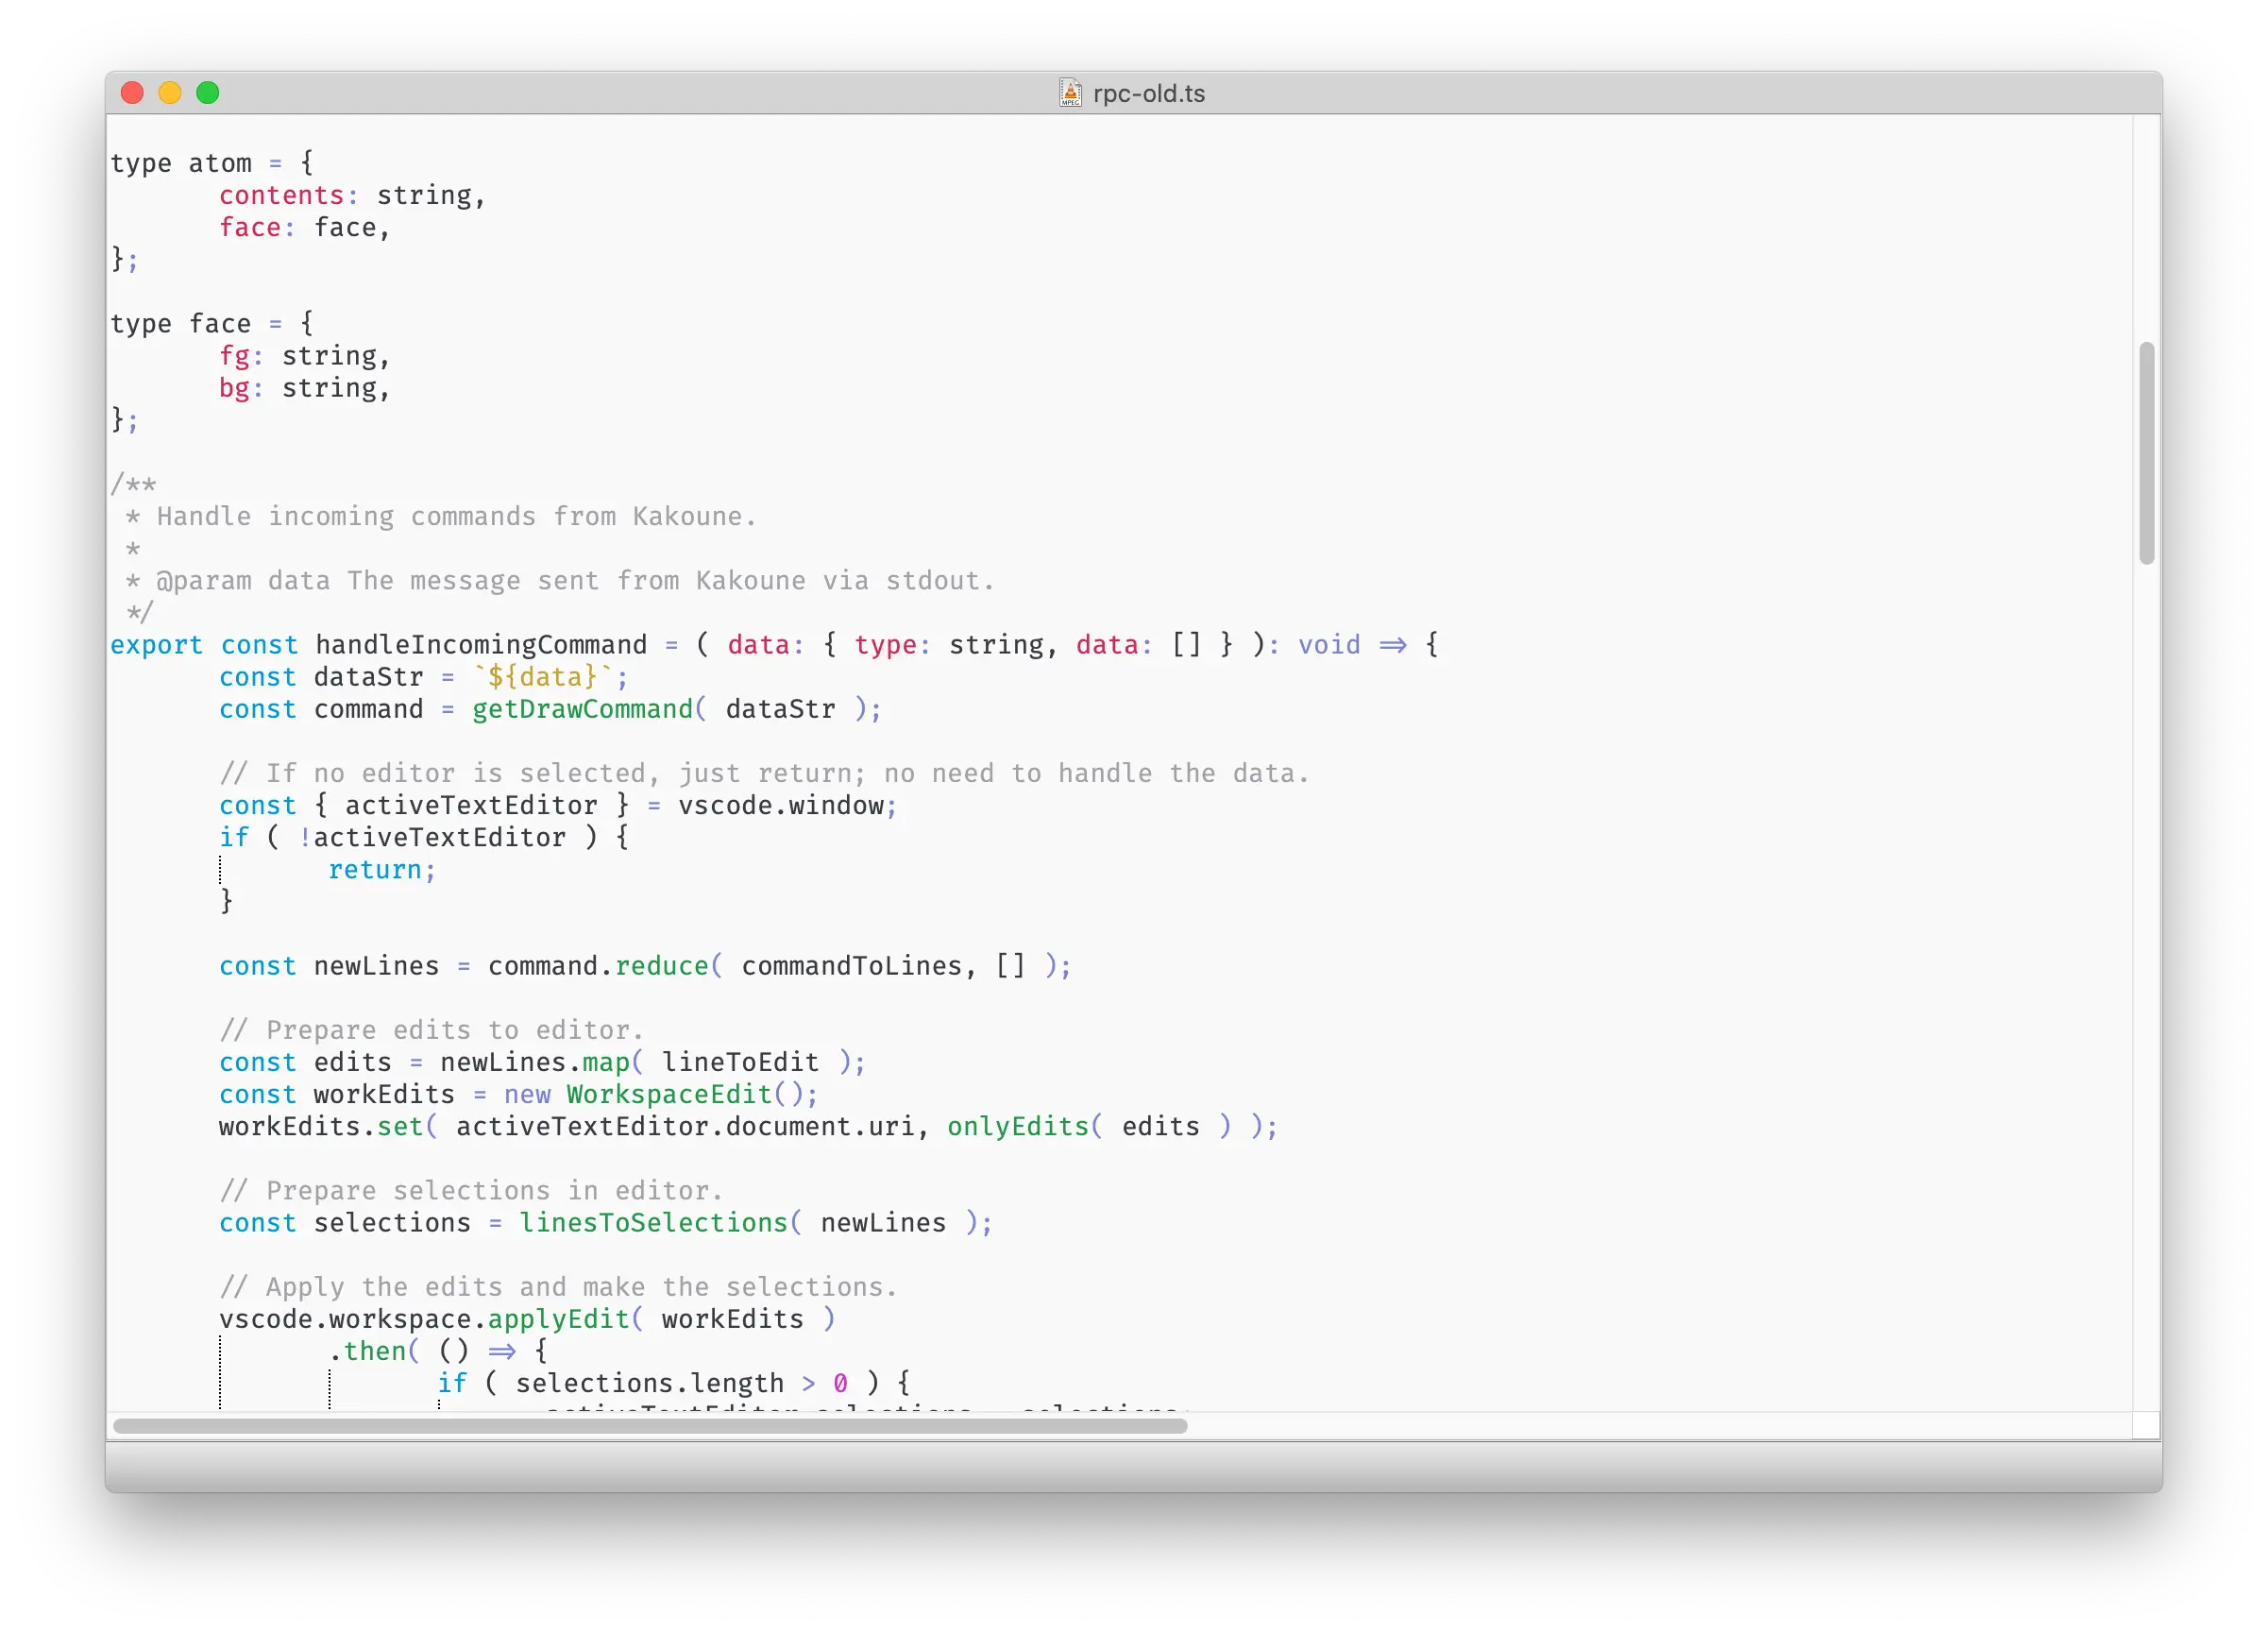Click the getDrawCommand function call
The image size is (2268, 1632).
coord(583,709)
